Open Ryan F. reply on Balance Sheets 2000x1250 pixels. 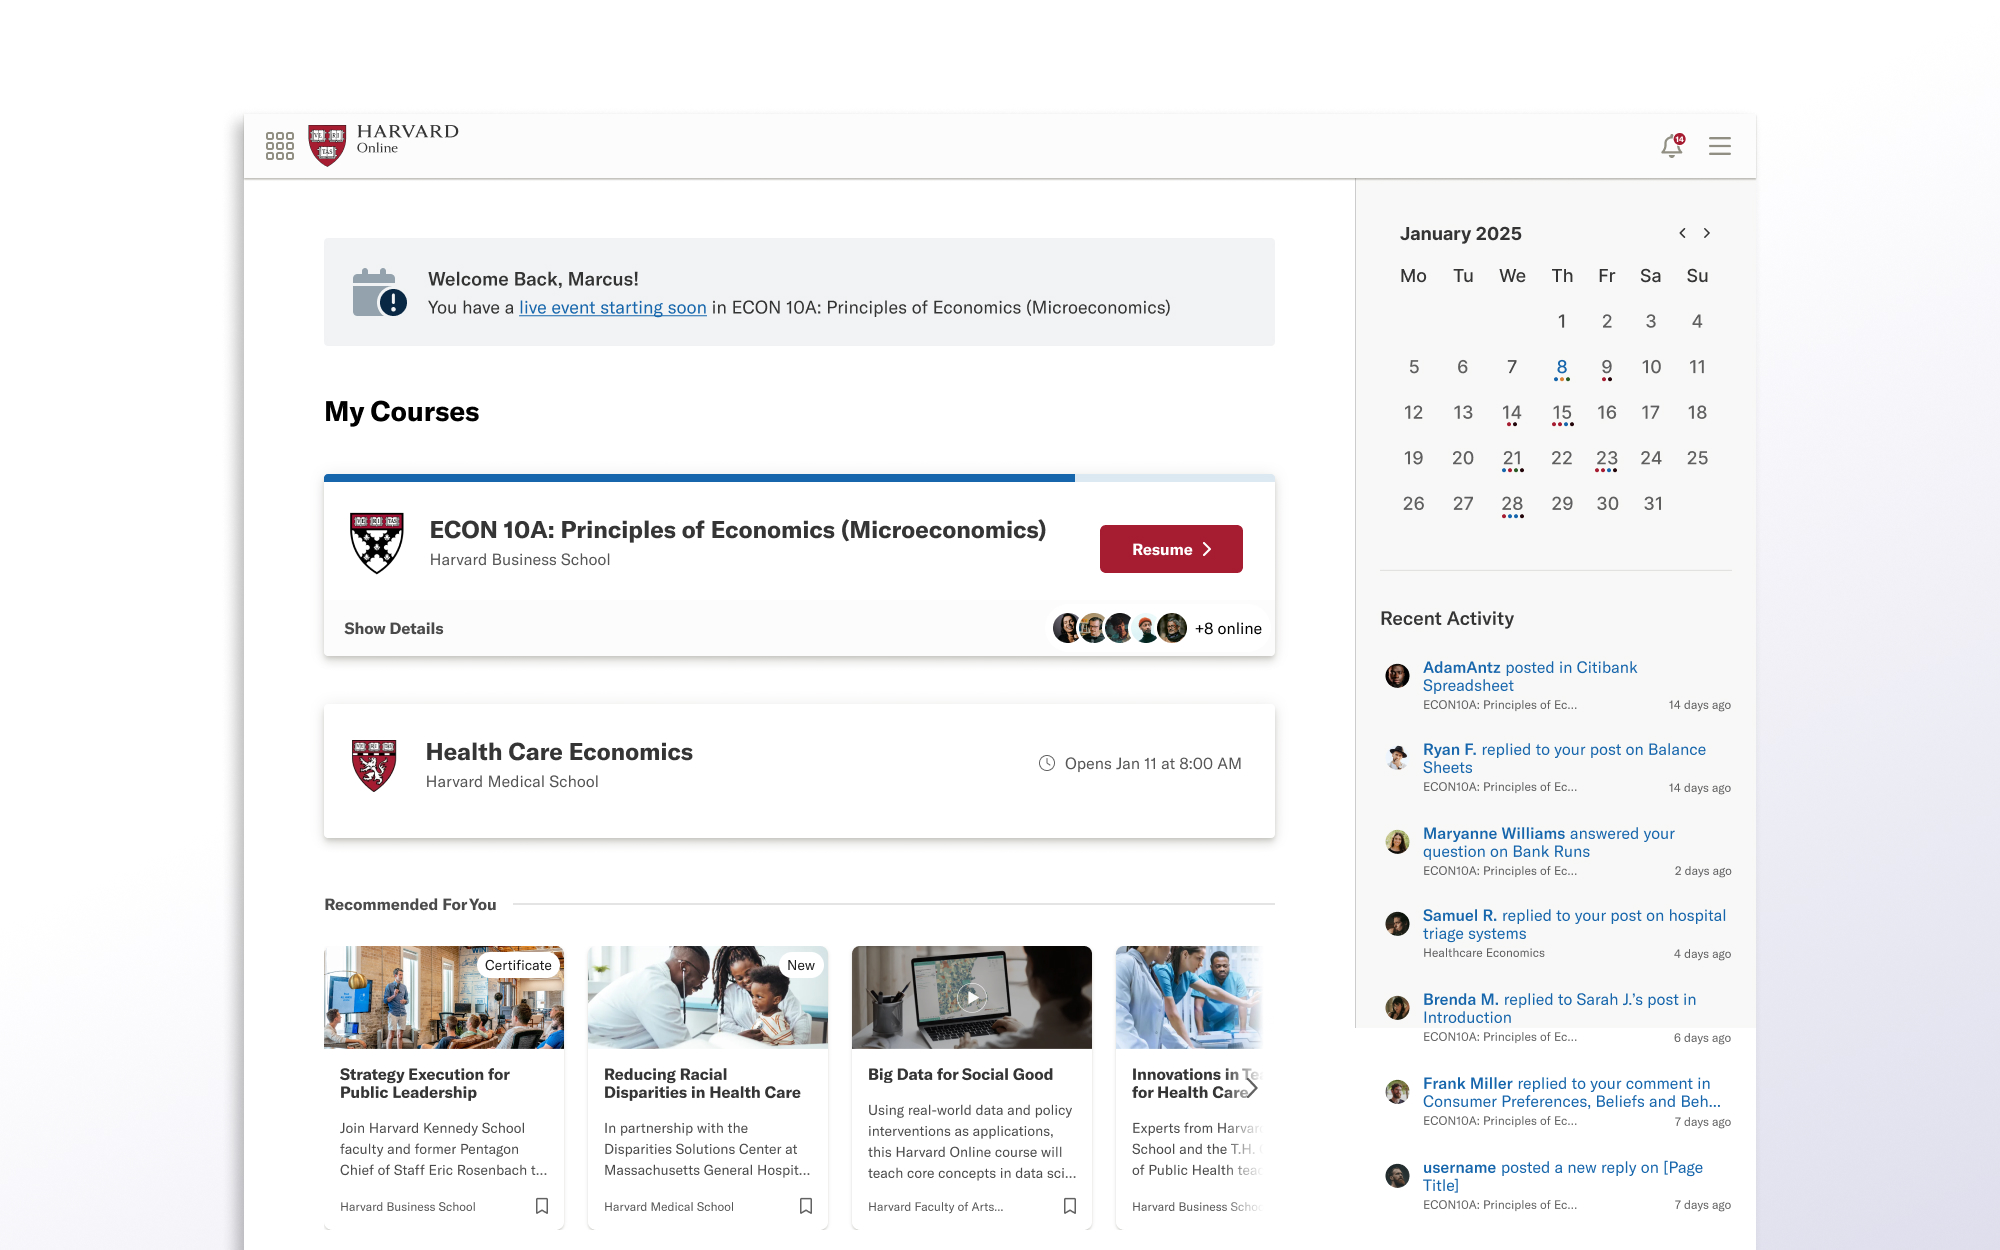tap(1564, 758)
